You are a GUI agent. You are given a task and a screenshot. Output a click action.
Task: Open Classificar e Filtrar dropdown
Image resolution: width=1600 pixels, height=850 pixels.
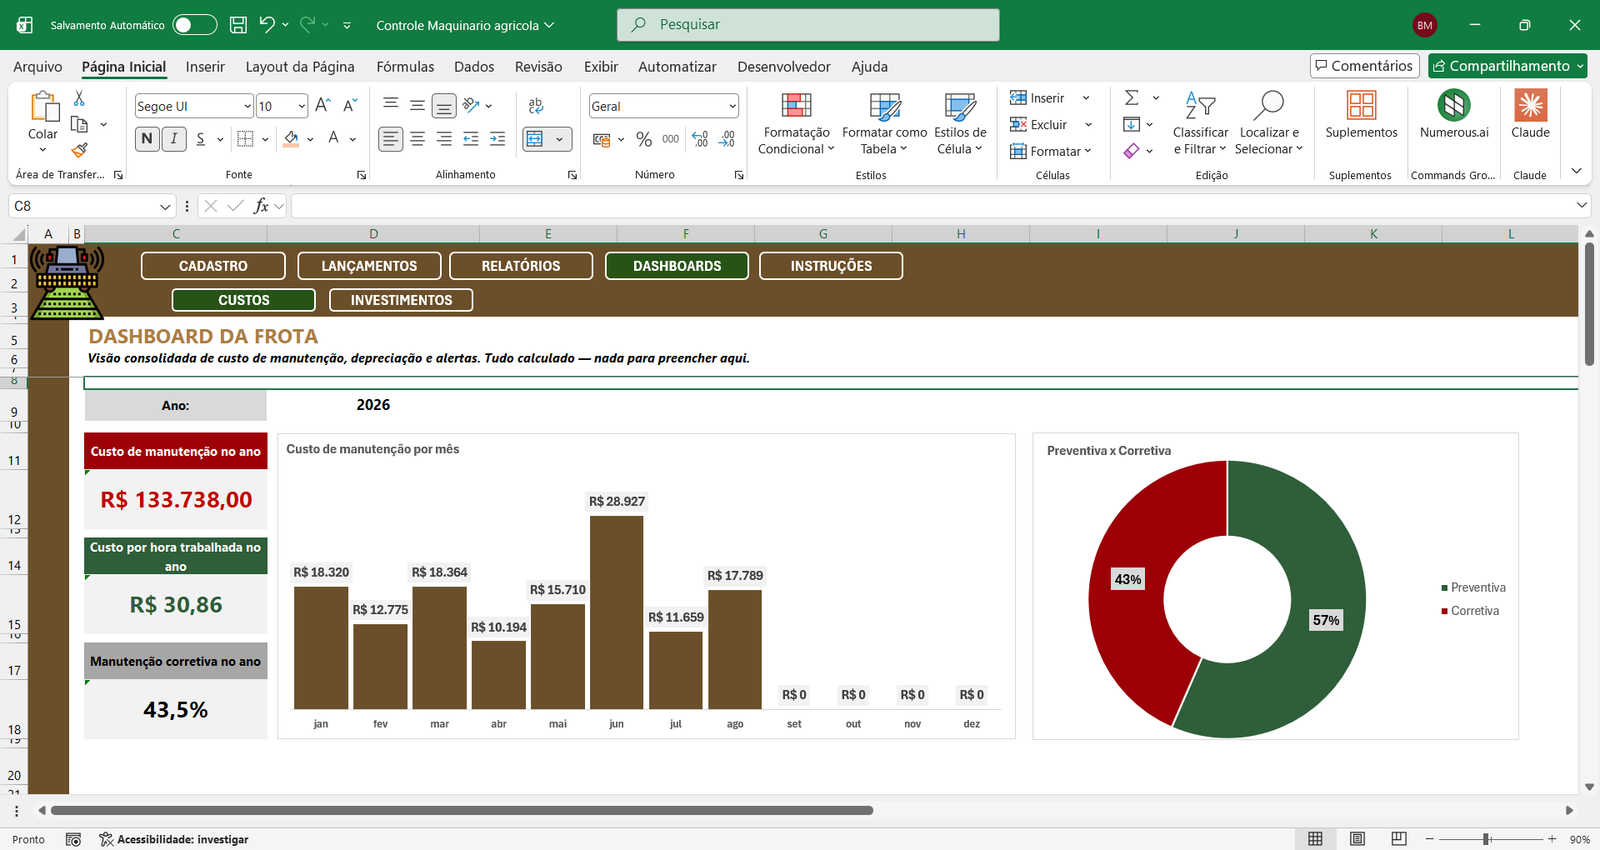coord(1200,123)
